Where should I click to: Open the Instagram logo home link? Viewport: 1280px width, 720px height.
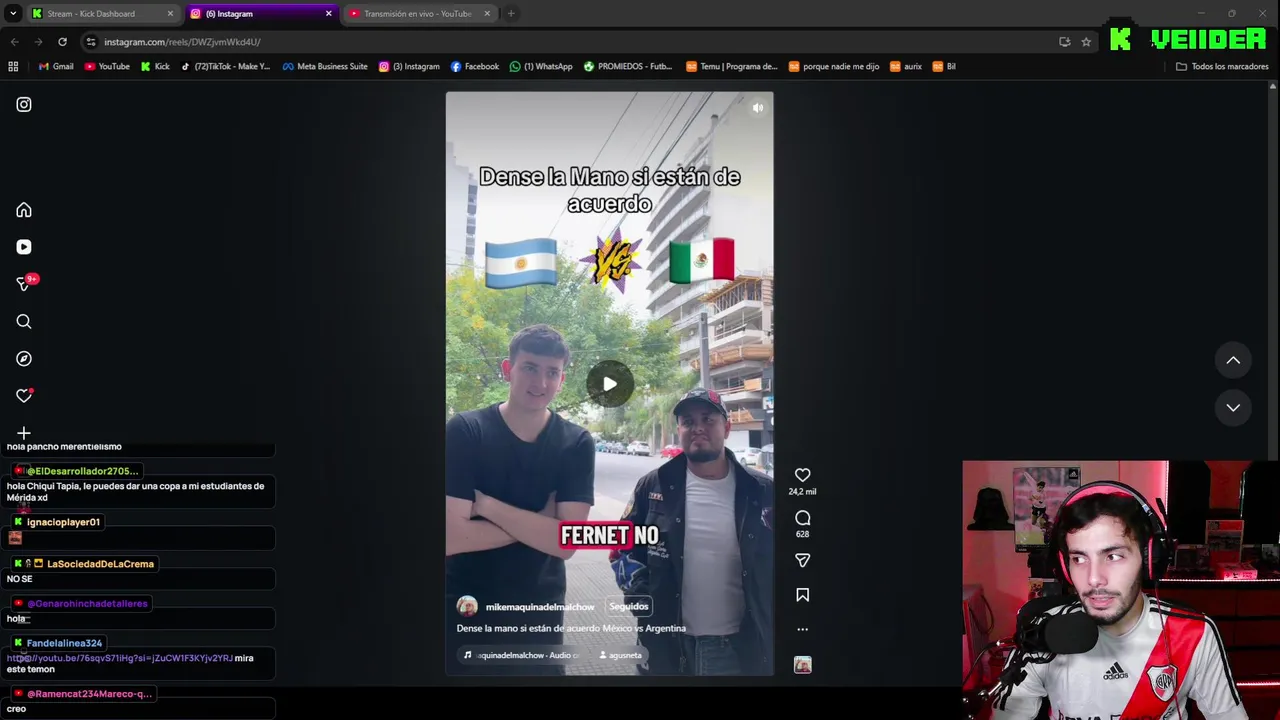(x=24, y=104)
